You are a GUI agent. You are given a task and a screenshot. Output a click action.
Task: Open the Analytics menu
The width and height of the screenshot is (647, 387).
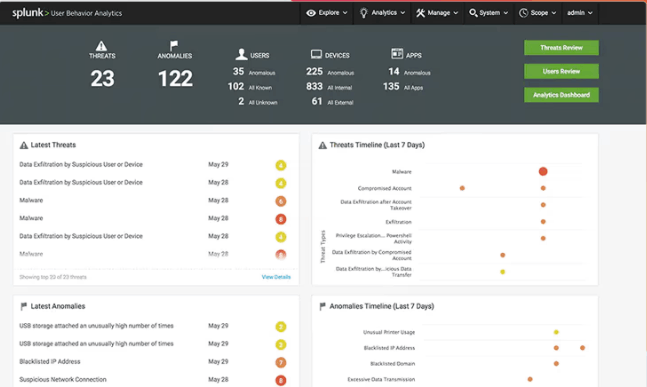[382, 13]
